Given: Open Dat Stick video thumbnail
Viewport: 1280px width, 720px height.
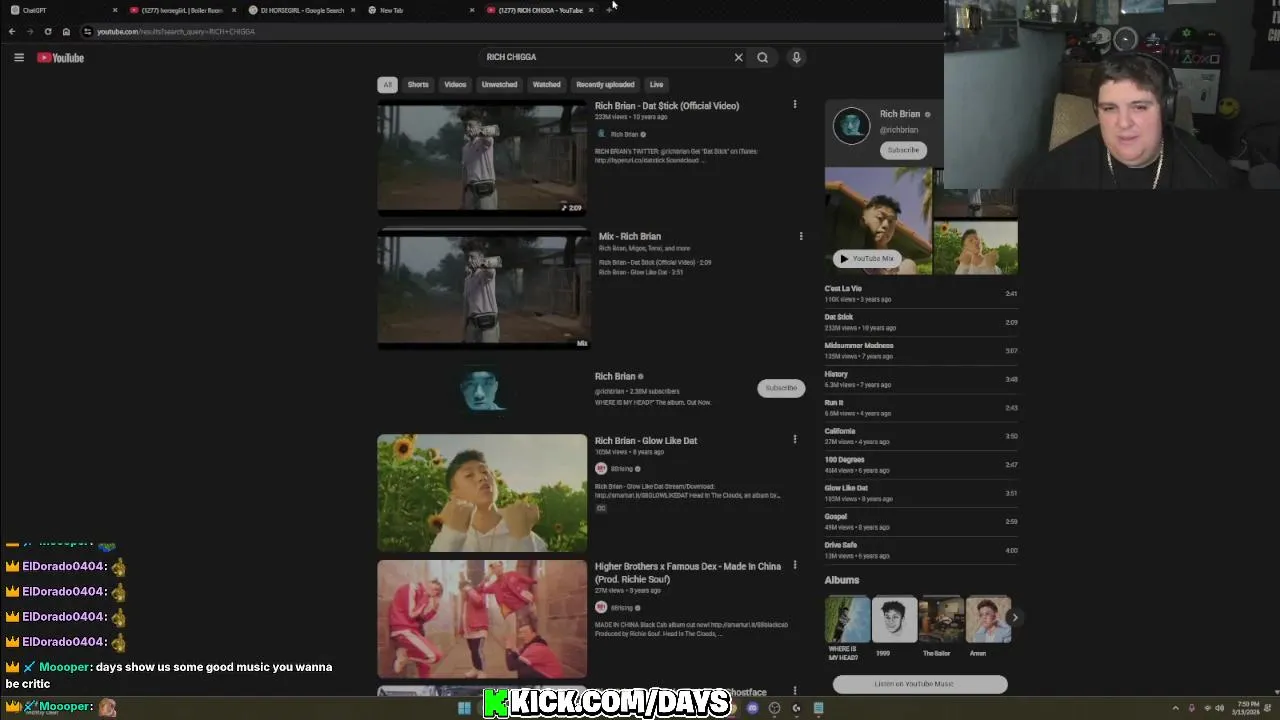Looking at the screenshot, I should coord(482,157).
